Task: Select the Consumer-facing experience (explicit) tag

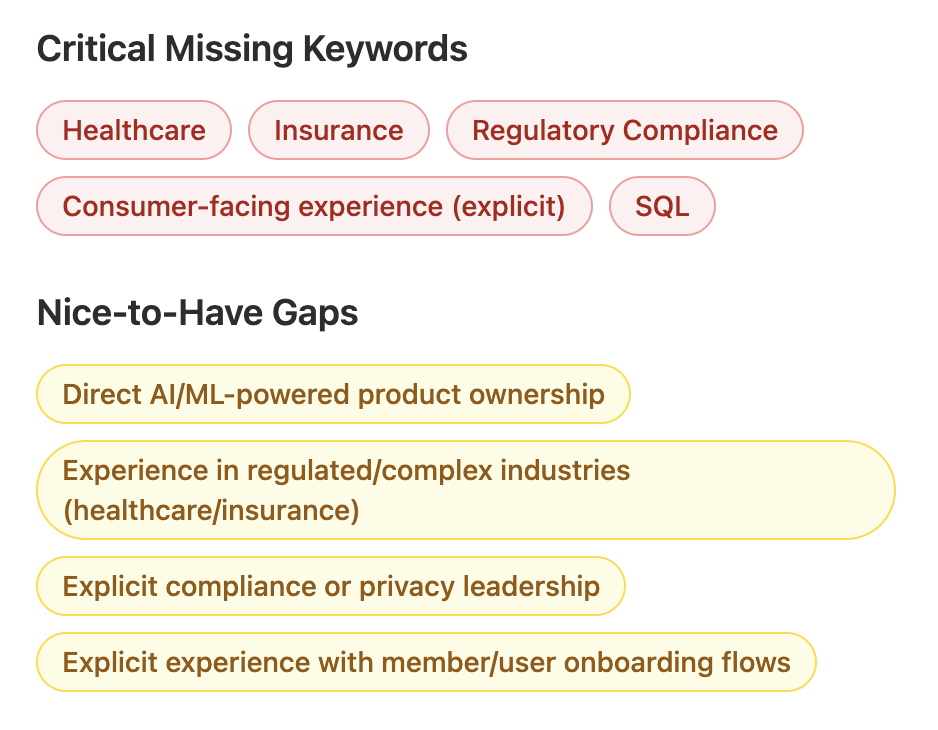Action: (x=314, y=206)
